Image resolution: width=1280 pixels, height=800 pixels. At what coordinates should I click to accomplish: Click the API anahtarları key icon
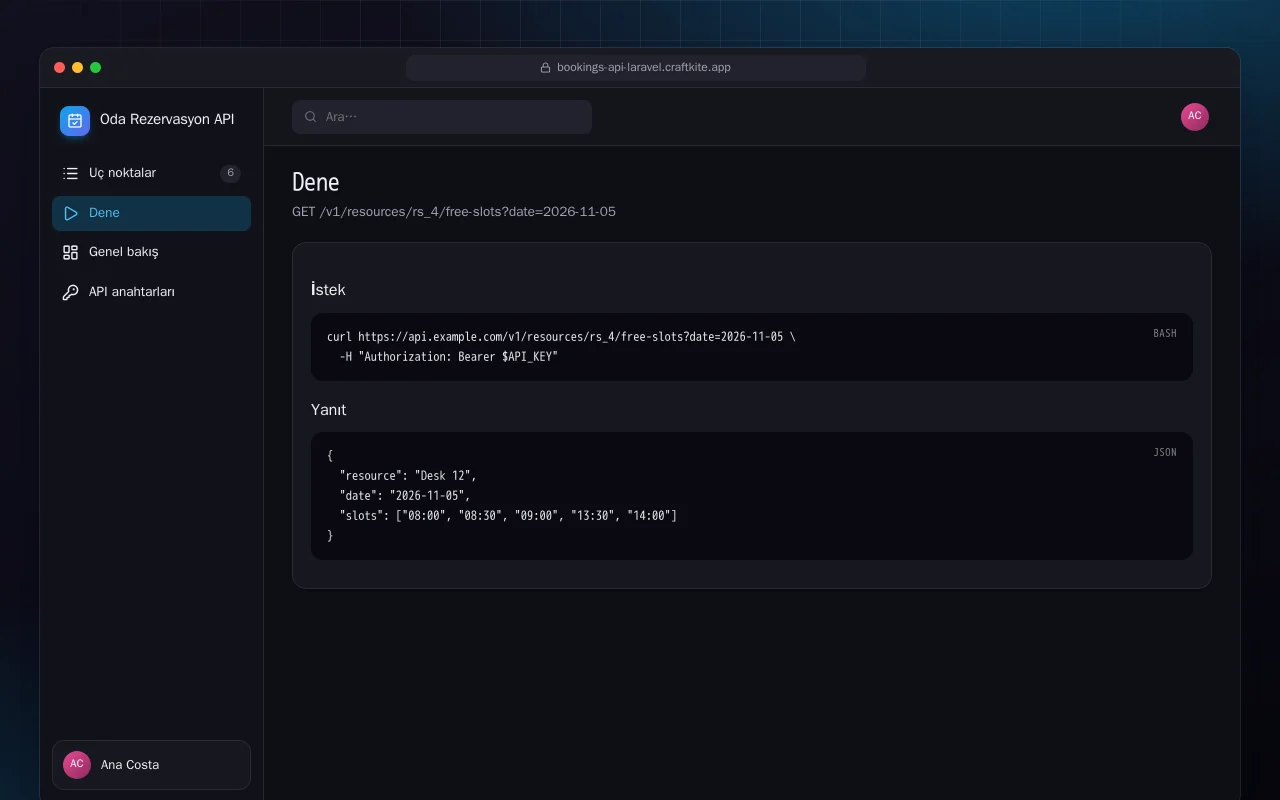70,292
